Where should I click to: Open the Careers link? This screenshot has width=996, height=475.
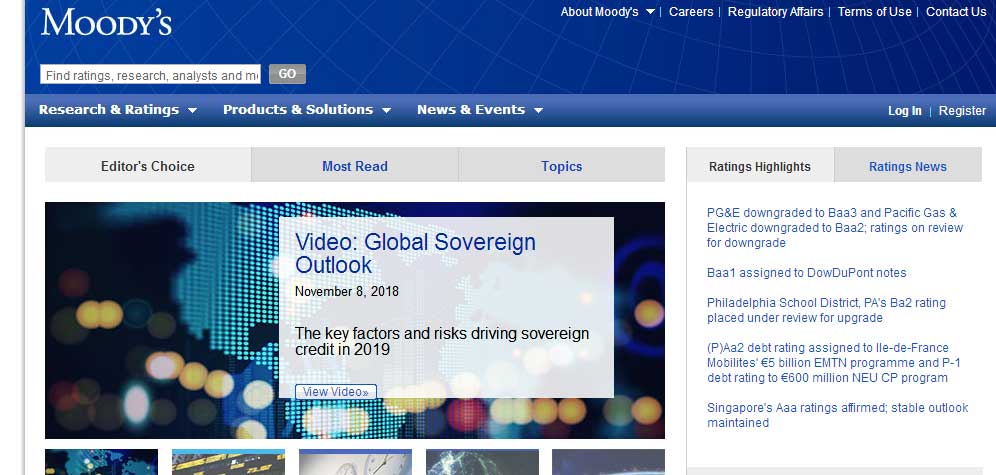[x=691, y=12]
